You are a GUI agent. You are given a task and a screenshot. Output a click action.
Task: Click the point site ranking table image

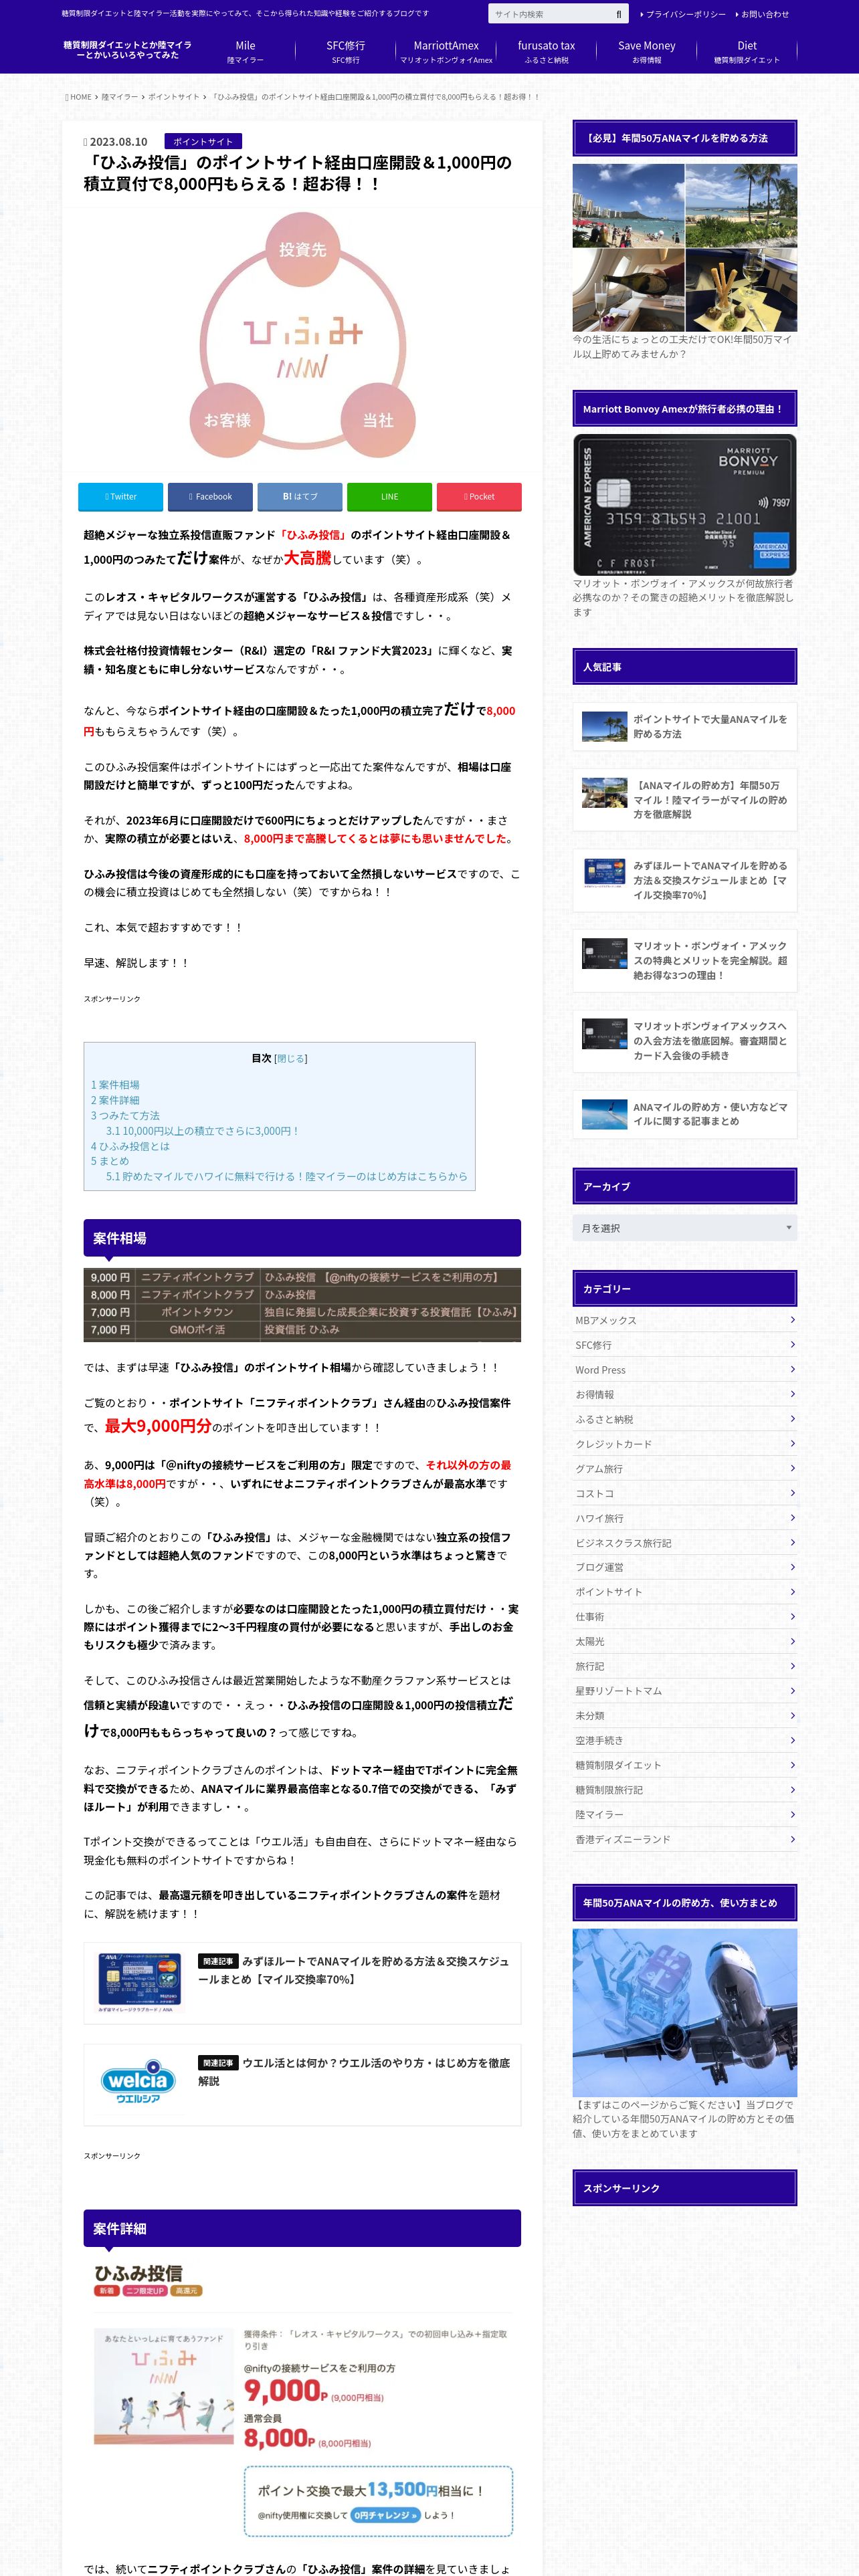(x=302, y=1305)
